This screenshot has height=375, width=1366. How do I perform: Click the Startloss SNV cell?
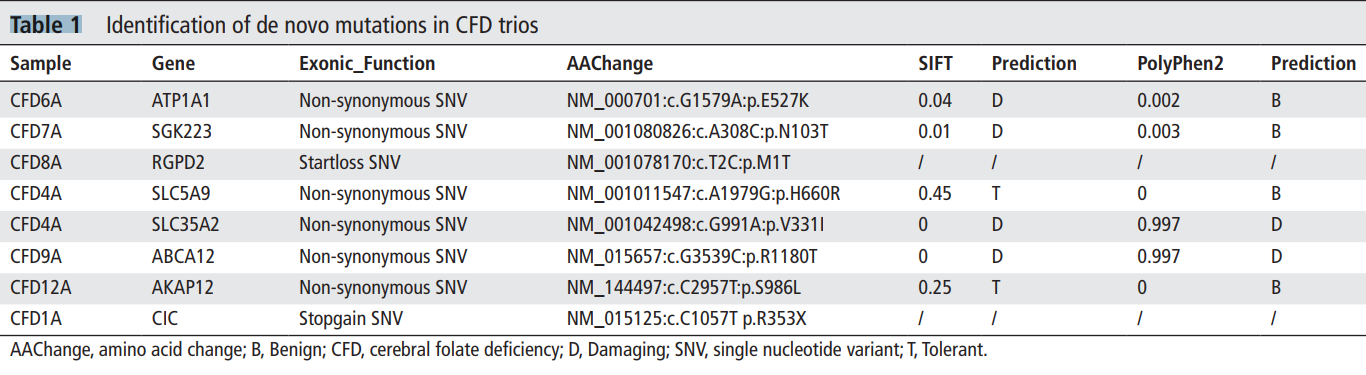345,162
